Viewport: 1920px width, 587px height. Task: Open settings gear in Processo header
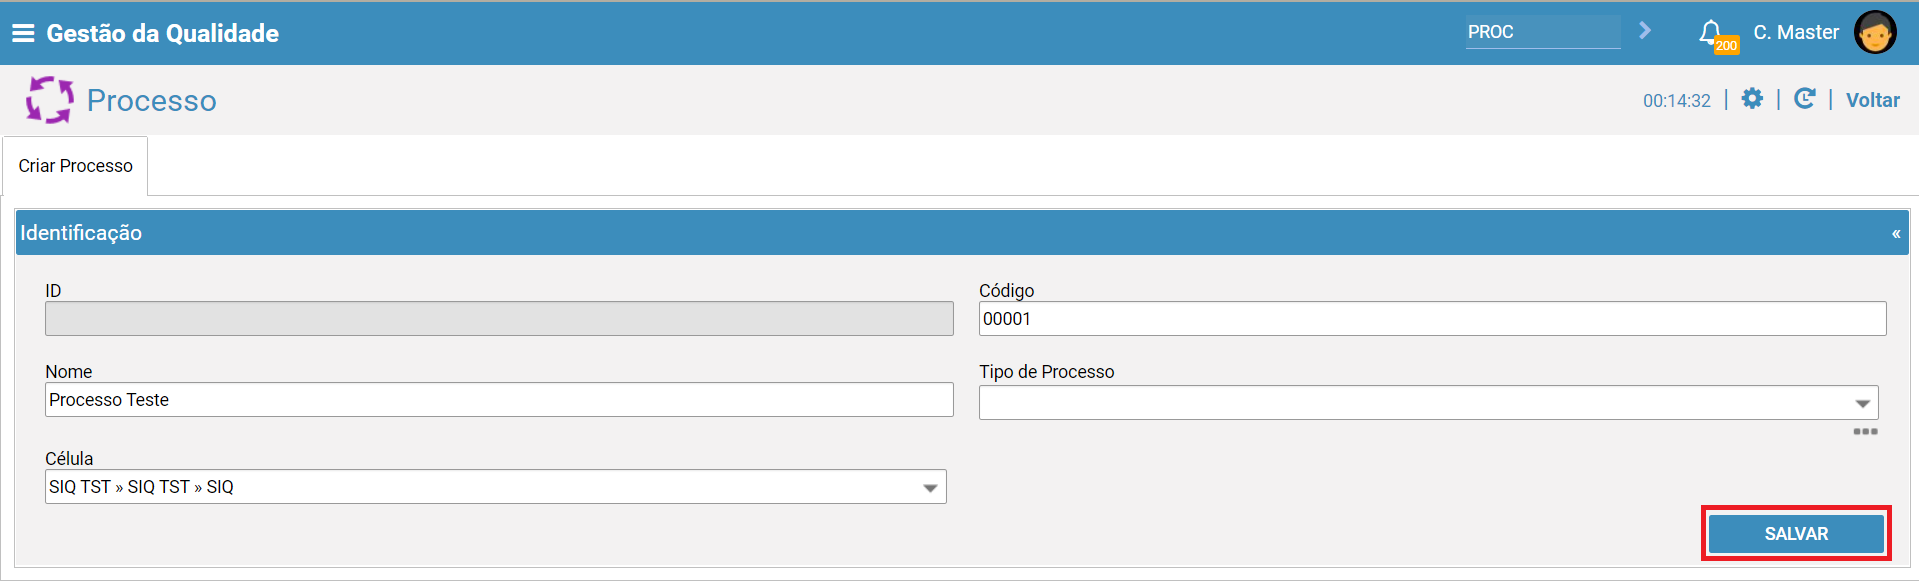tap(1752, 99)
